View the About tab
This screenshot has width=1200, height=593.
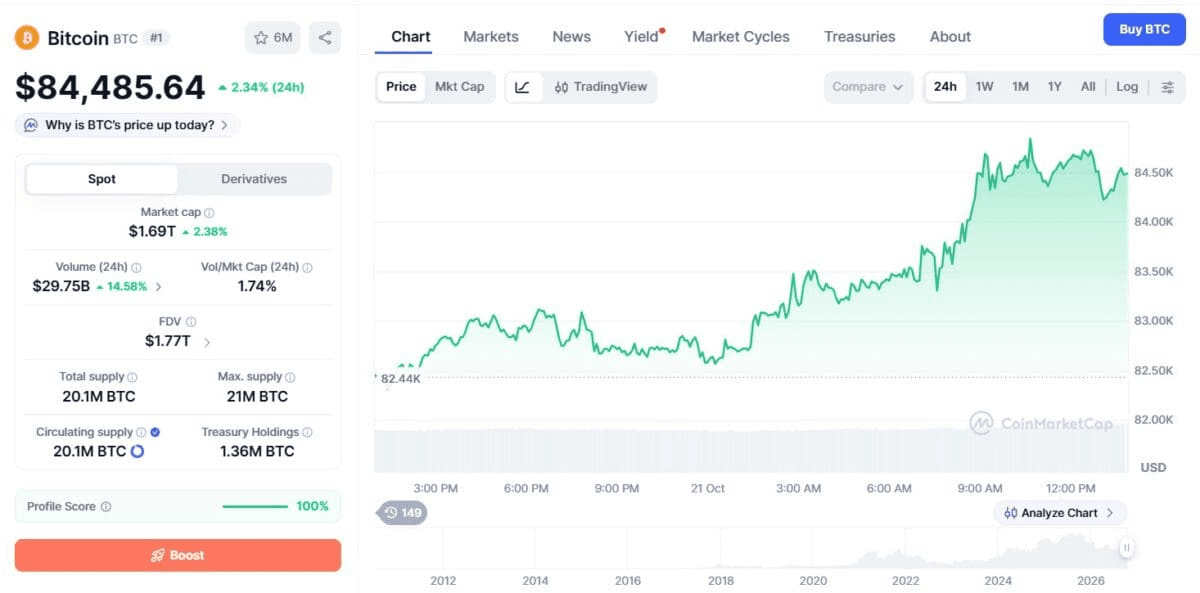(950, 37)
